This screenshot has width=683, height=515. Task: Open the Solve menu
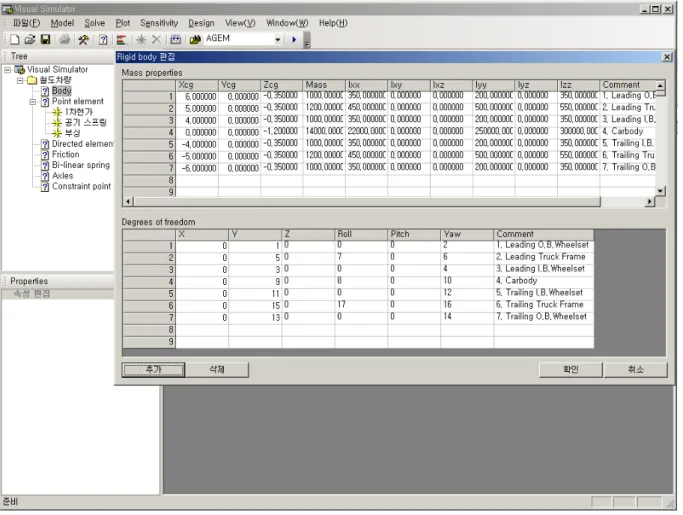[x=95, y=23]
